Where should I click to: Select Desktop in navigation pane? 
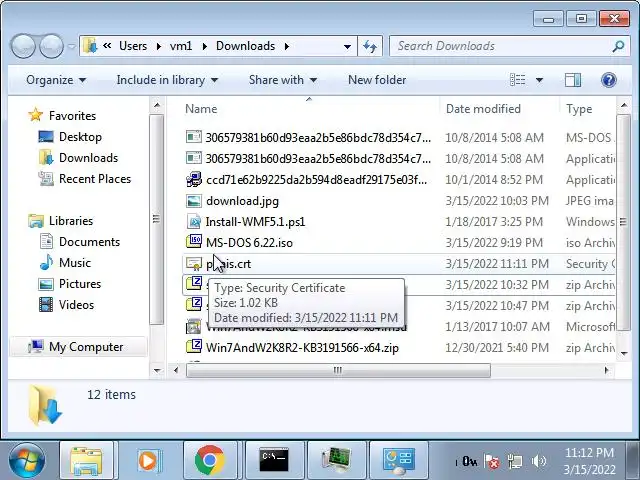[x=80, y=137]
